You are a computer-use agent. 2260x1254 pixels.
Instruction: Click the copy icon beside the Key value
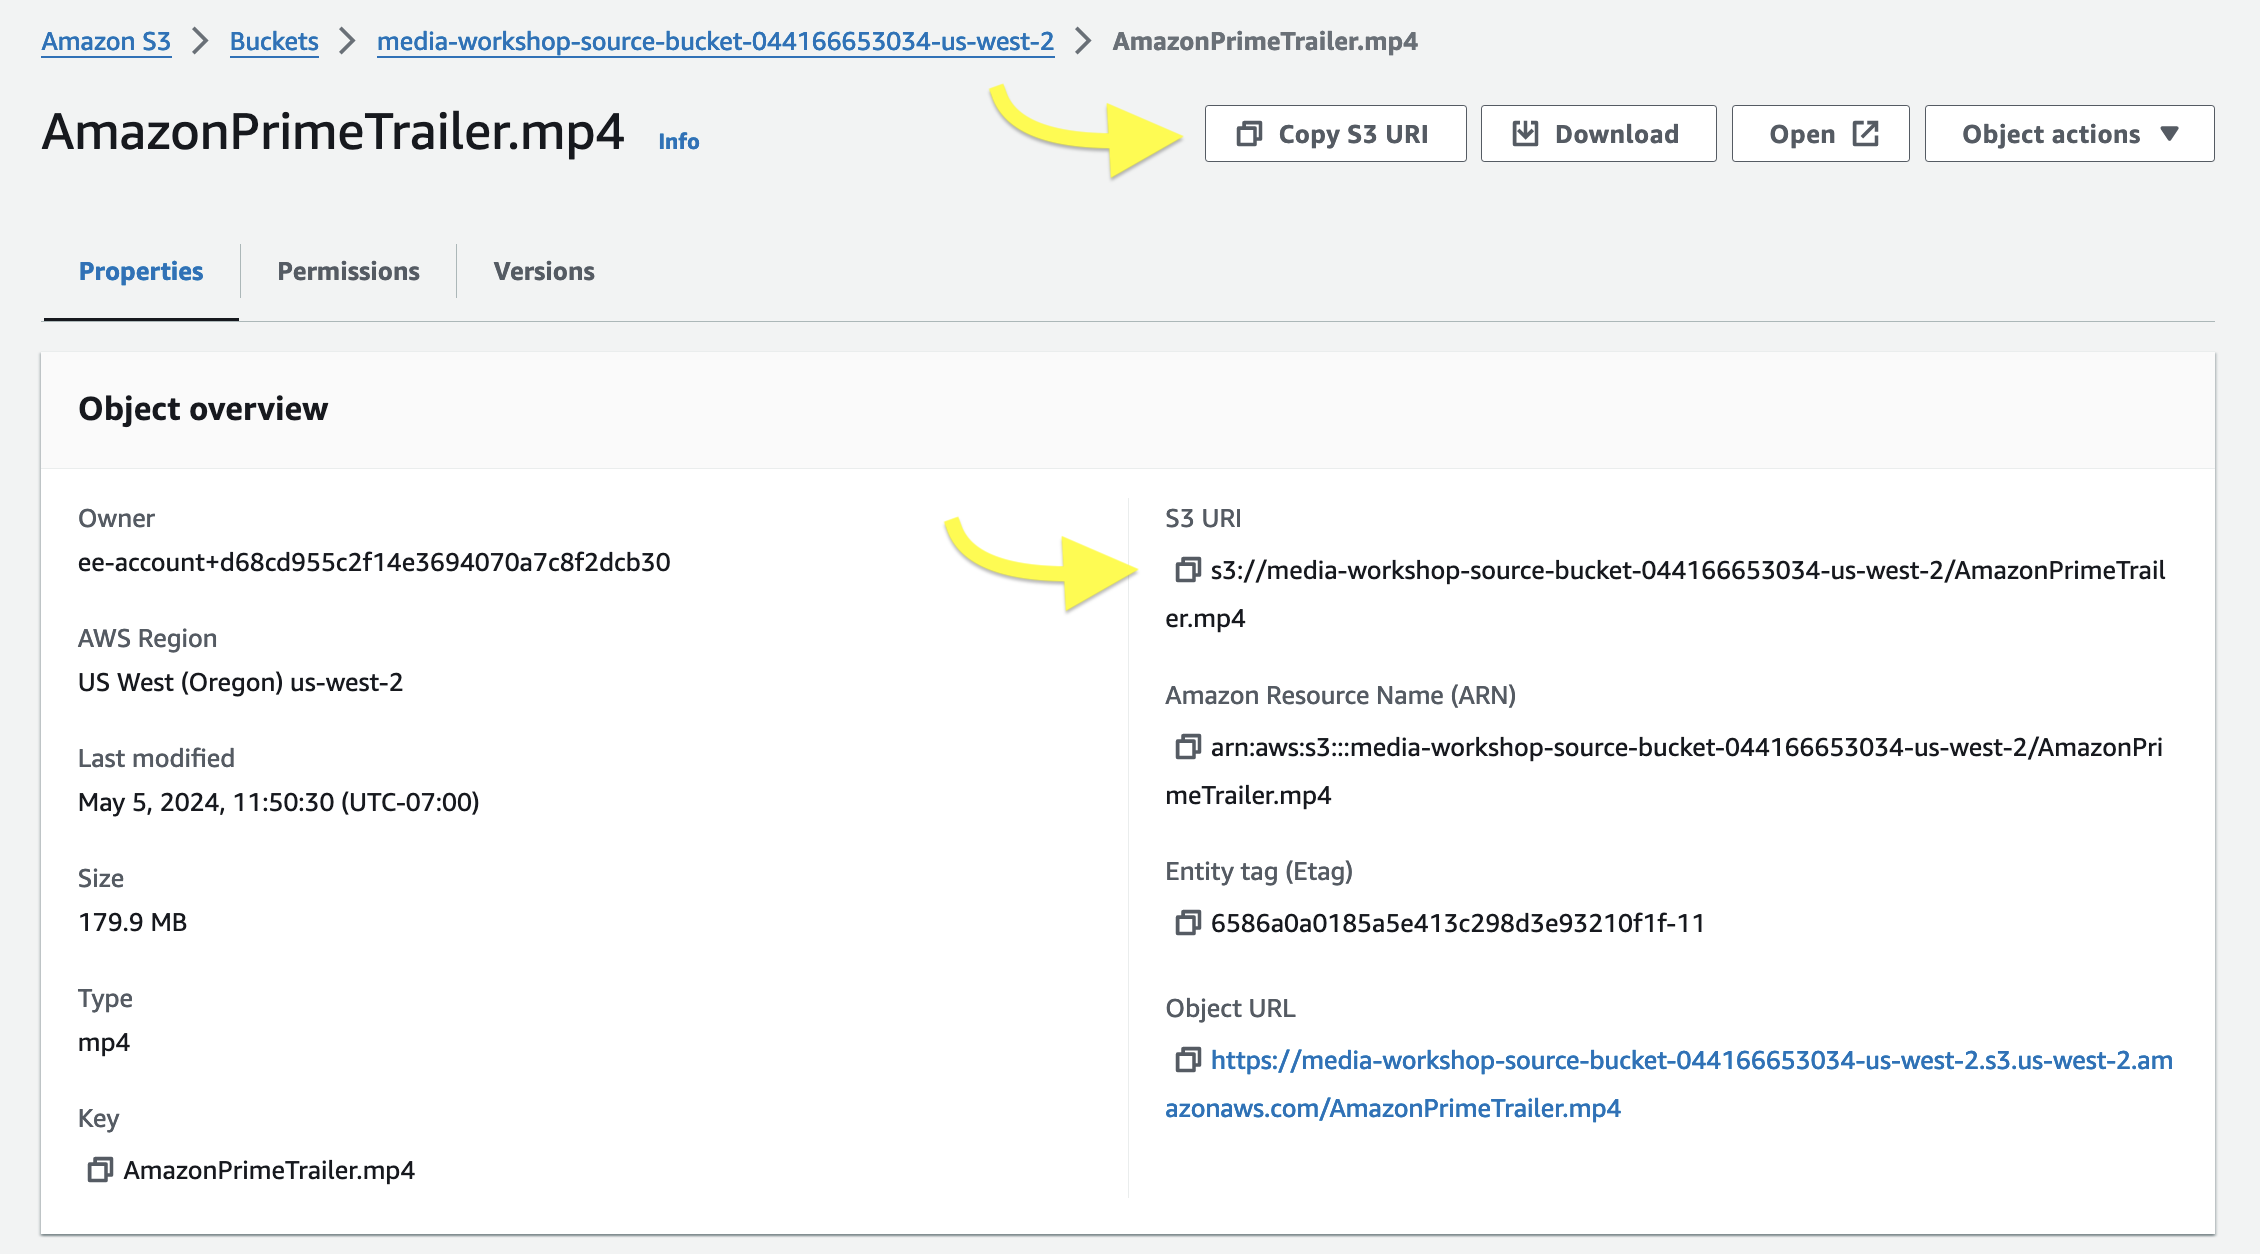pyautogui.click(x=100, y=1170)
